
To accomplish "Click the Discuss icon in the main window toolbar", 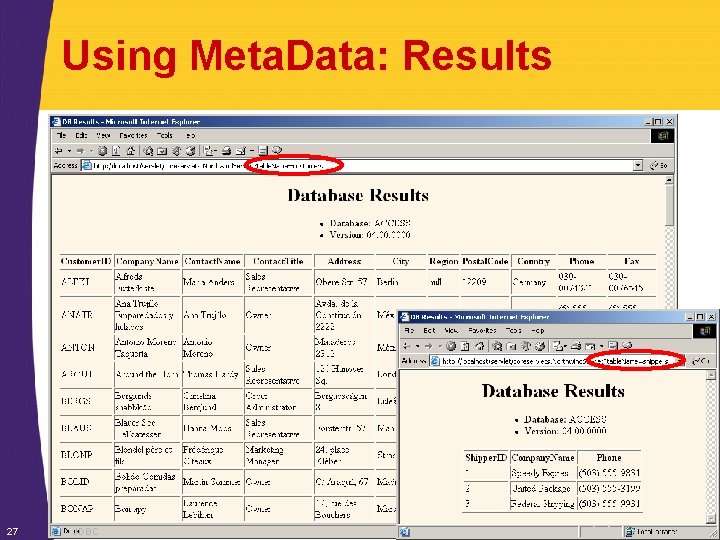I will pos(262,151).
